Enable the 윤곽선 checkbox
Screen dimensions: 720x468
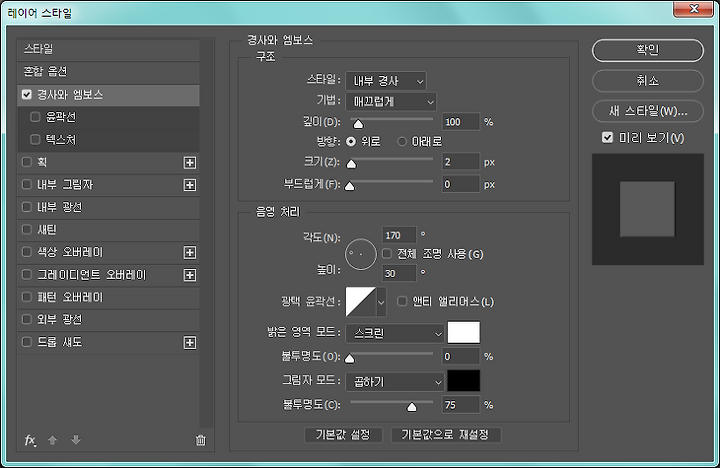(35, 117)
